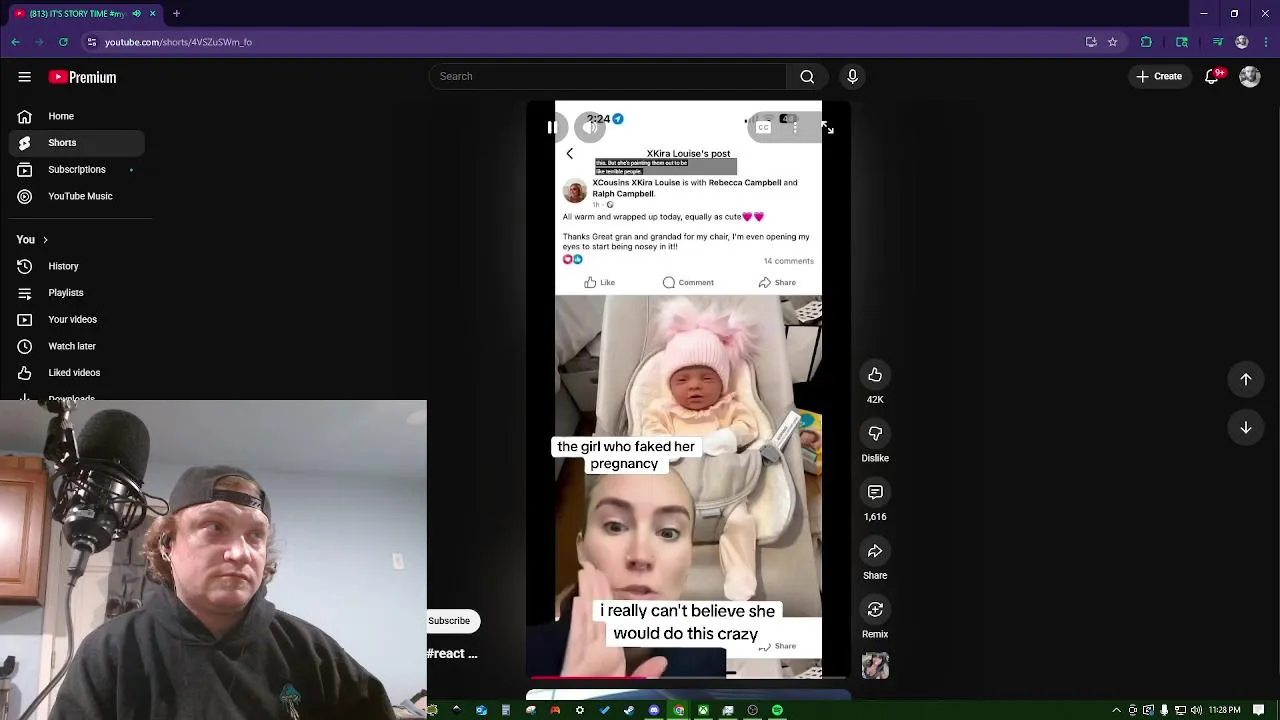Bookmark this page with the star
Screen dimensions: 1280x720
click(1112, 42)
